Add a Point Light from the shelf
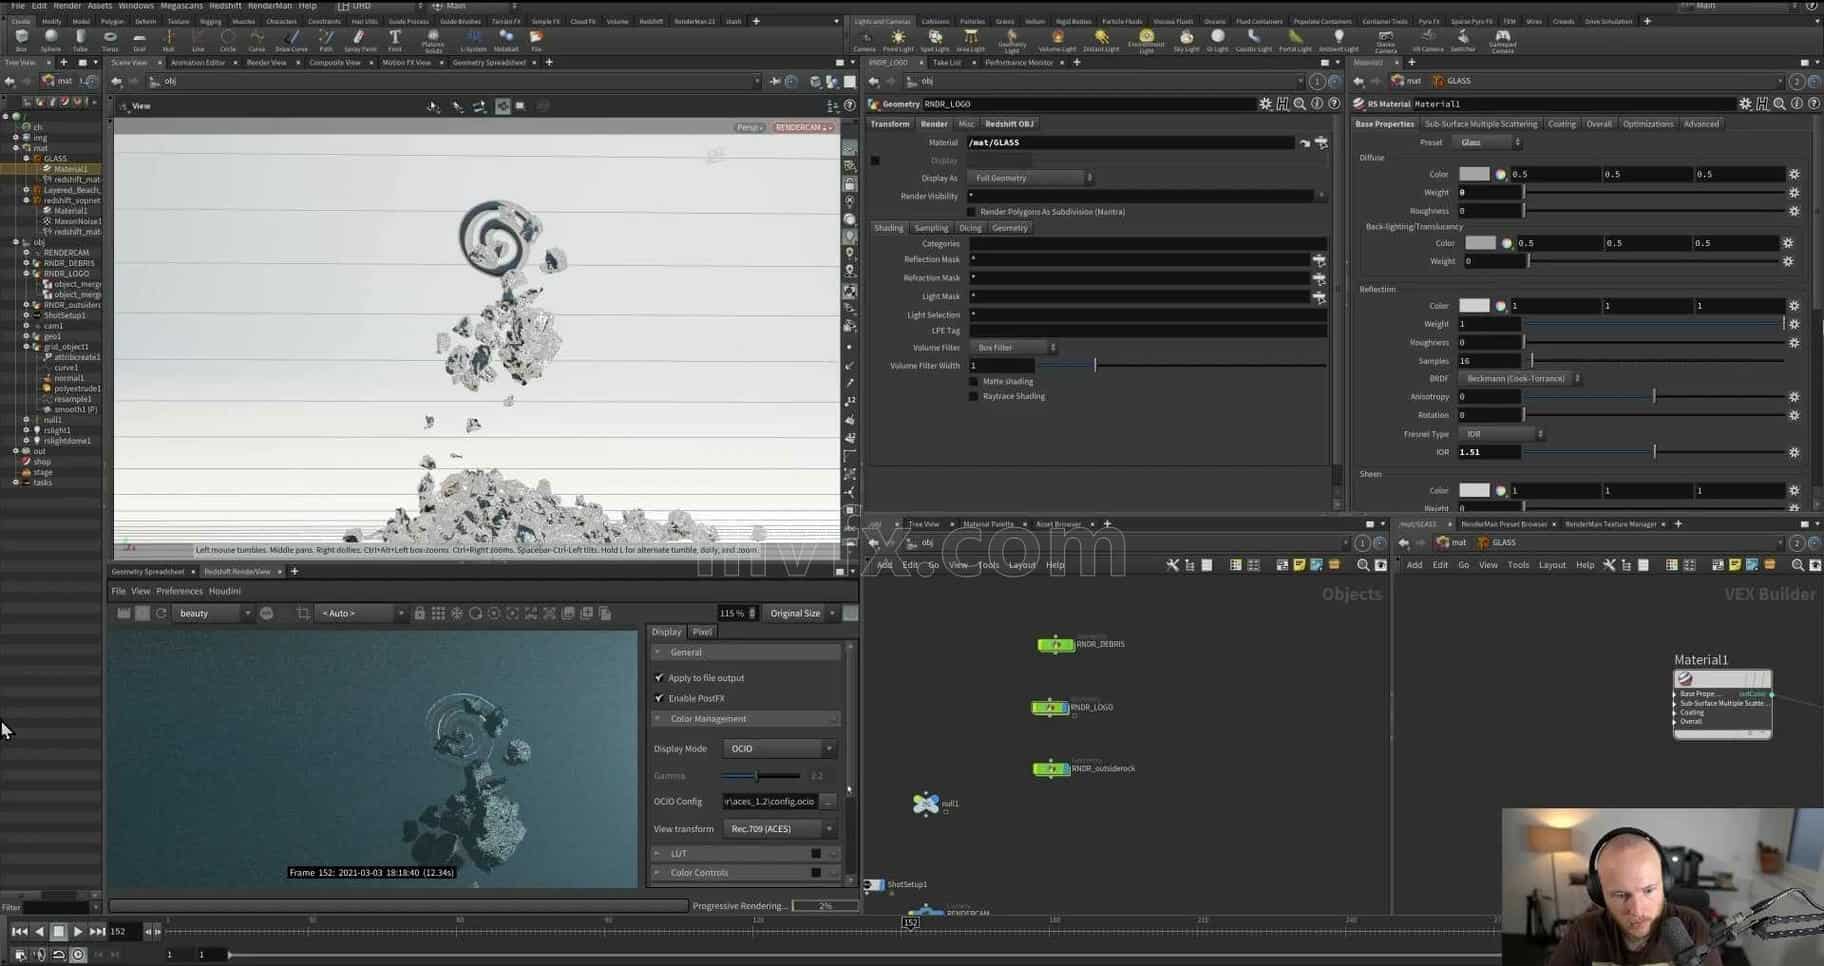This screenshot has height=966, width=1824. click(898, 41)
